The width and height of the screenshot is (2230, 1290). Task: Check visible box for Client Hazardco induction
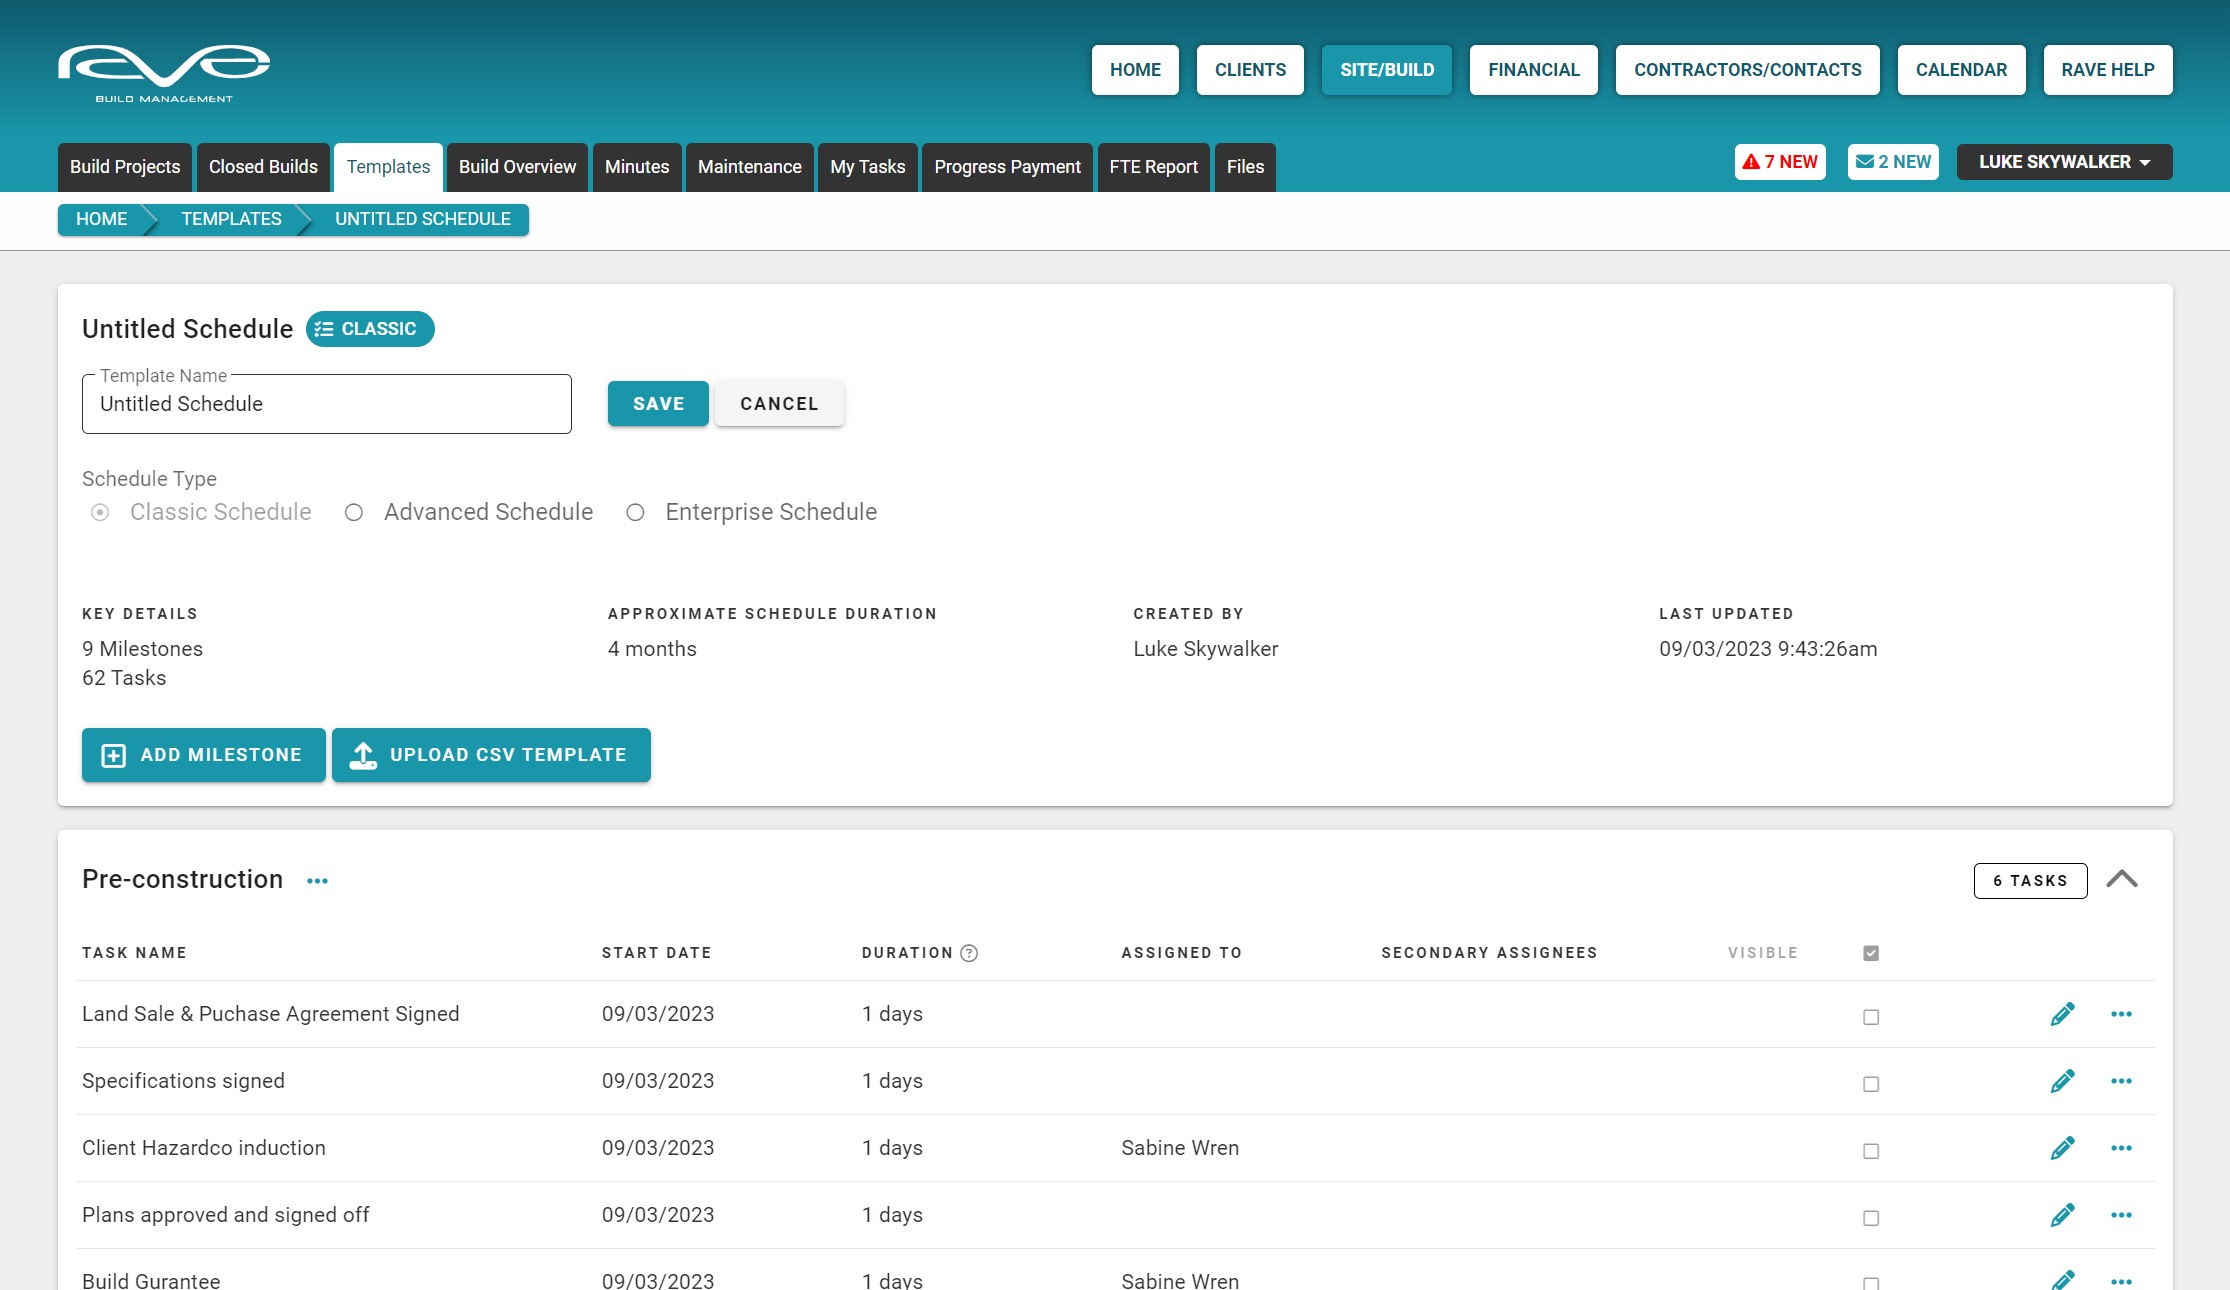tap(1871, 1151)
